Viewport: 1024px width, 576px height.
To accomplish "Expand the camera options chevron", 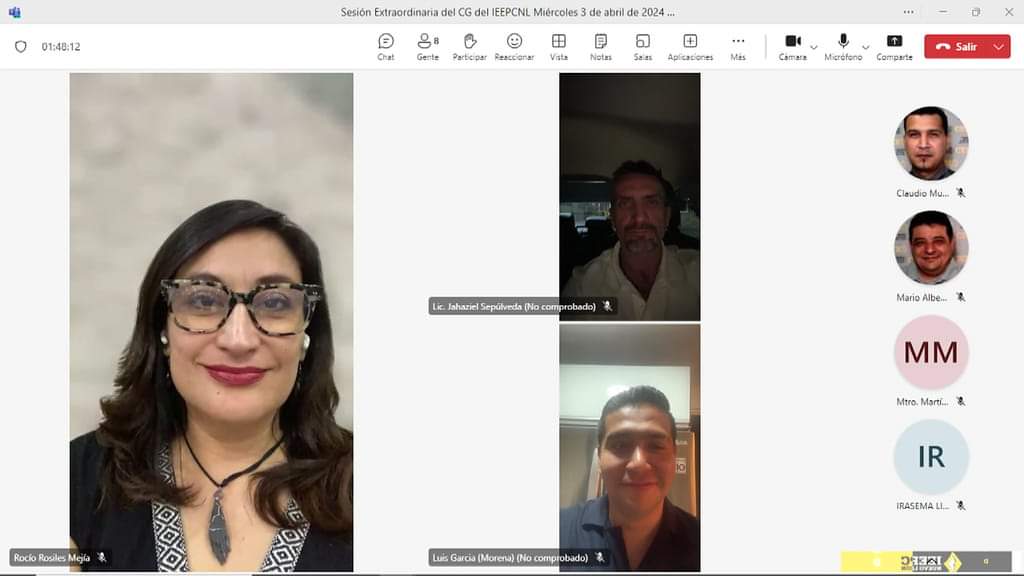I will [814, 47].
